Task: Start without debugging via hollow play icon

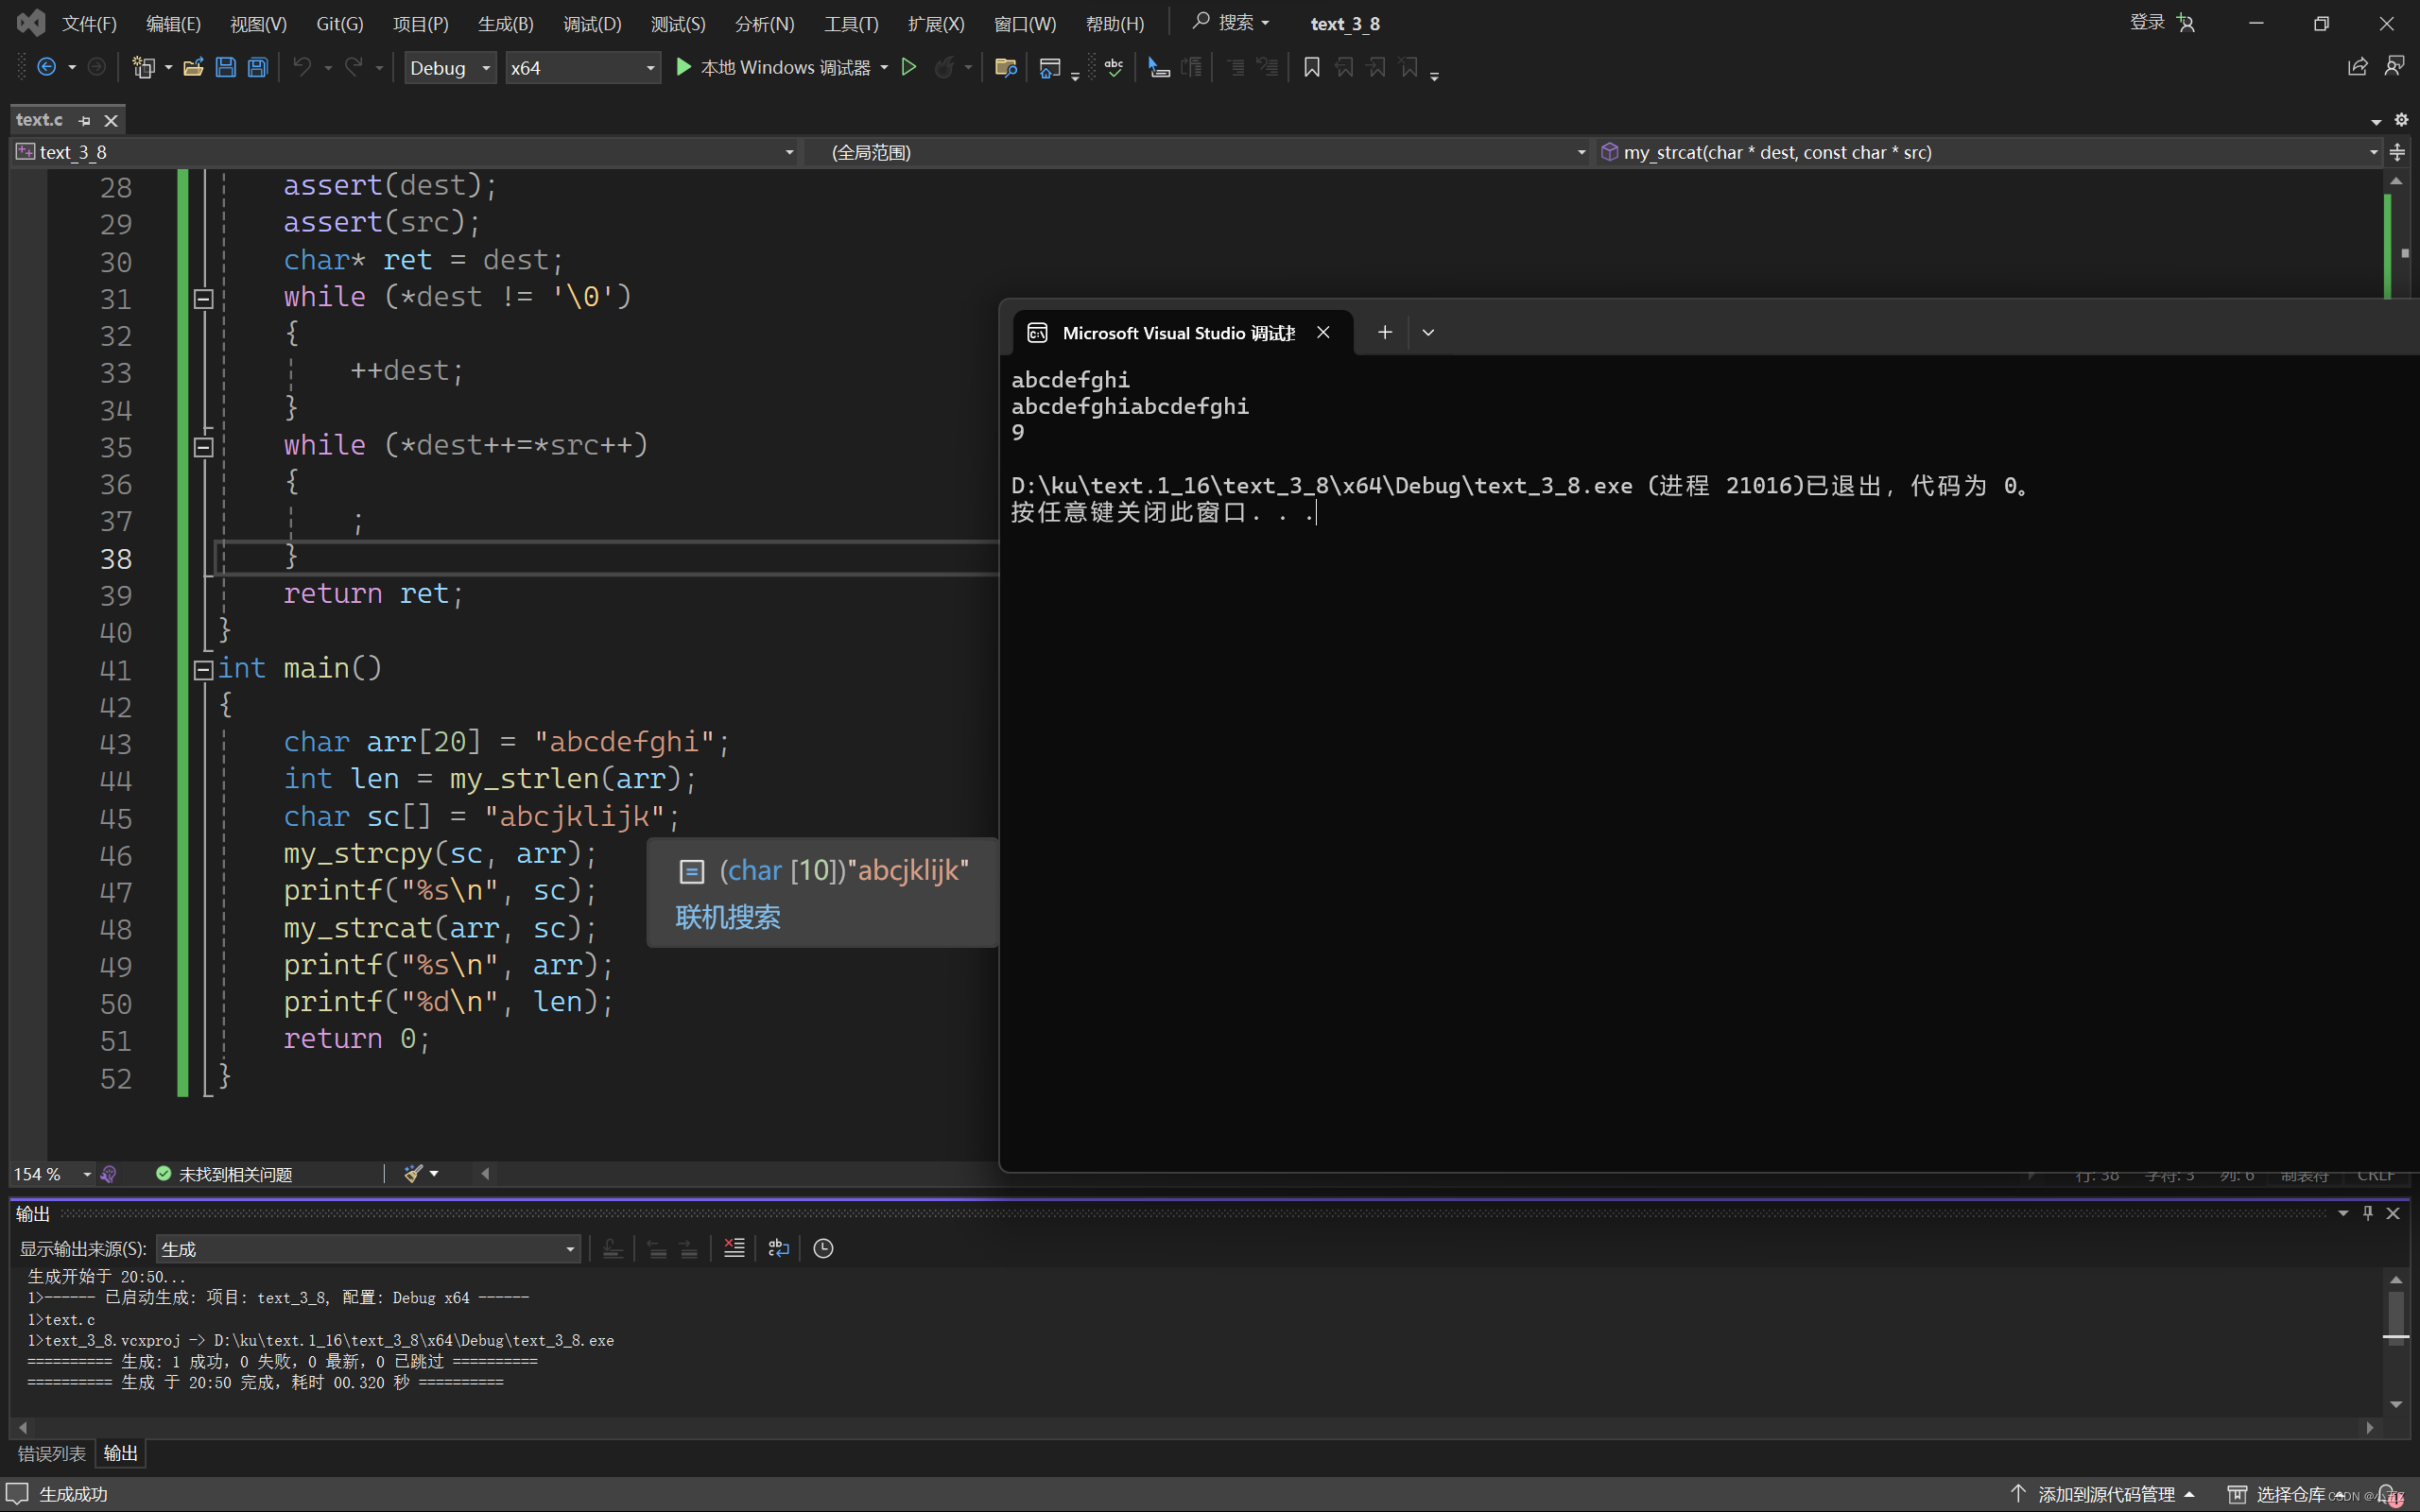Action: point(908,68)
